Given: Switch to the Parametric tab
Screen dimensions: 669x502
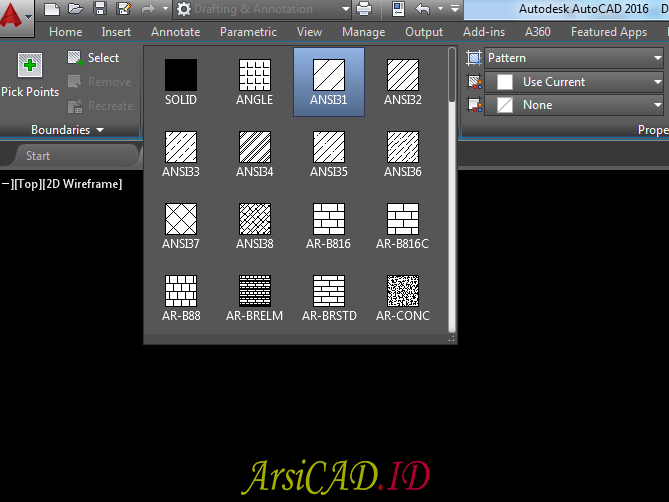Looking at the screenshot, I should 248,32.
